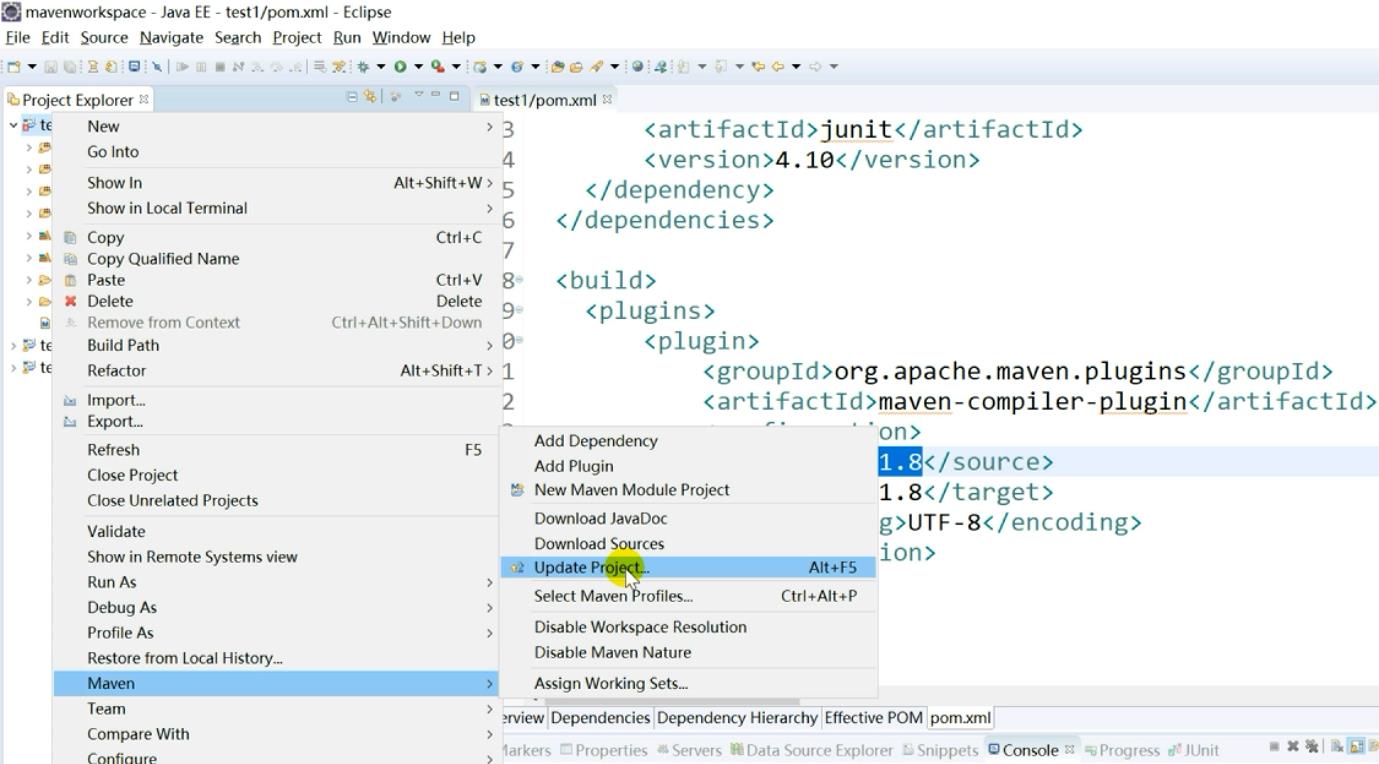
Task: Click the Back navigation arrow icon
Action: pyautogui.click(x=778, y=67)
